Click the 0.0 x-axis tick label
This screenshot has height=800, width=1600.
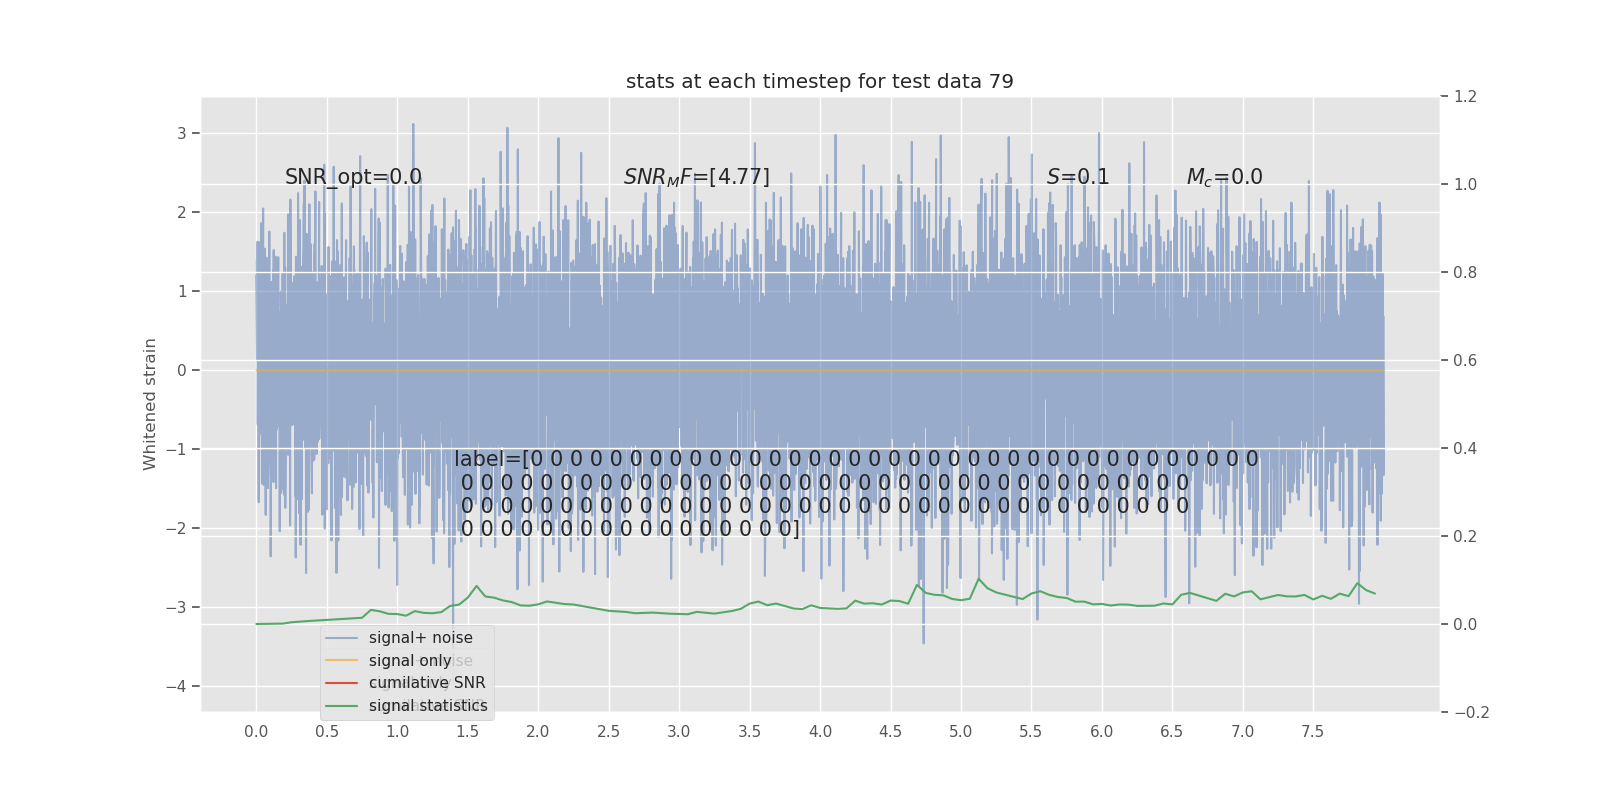click(256, 731)
